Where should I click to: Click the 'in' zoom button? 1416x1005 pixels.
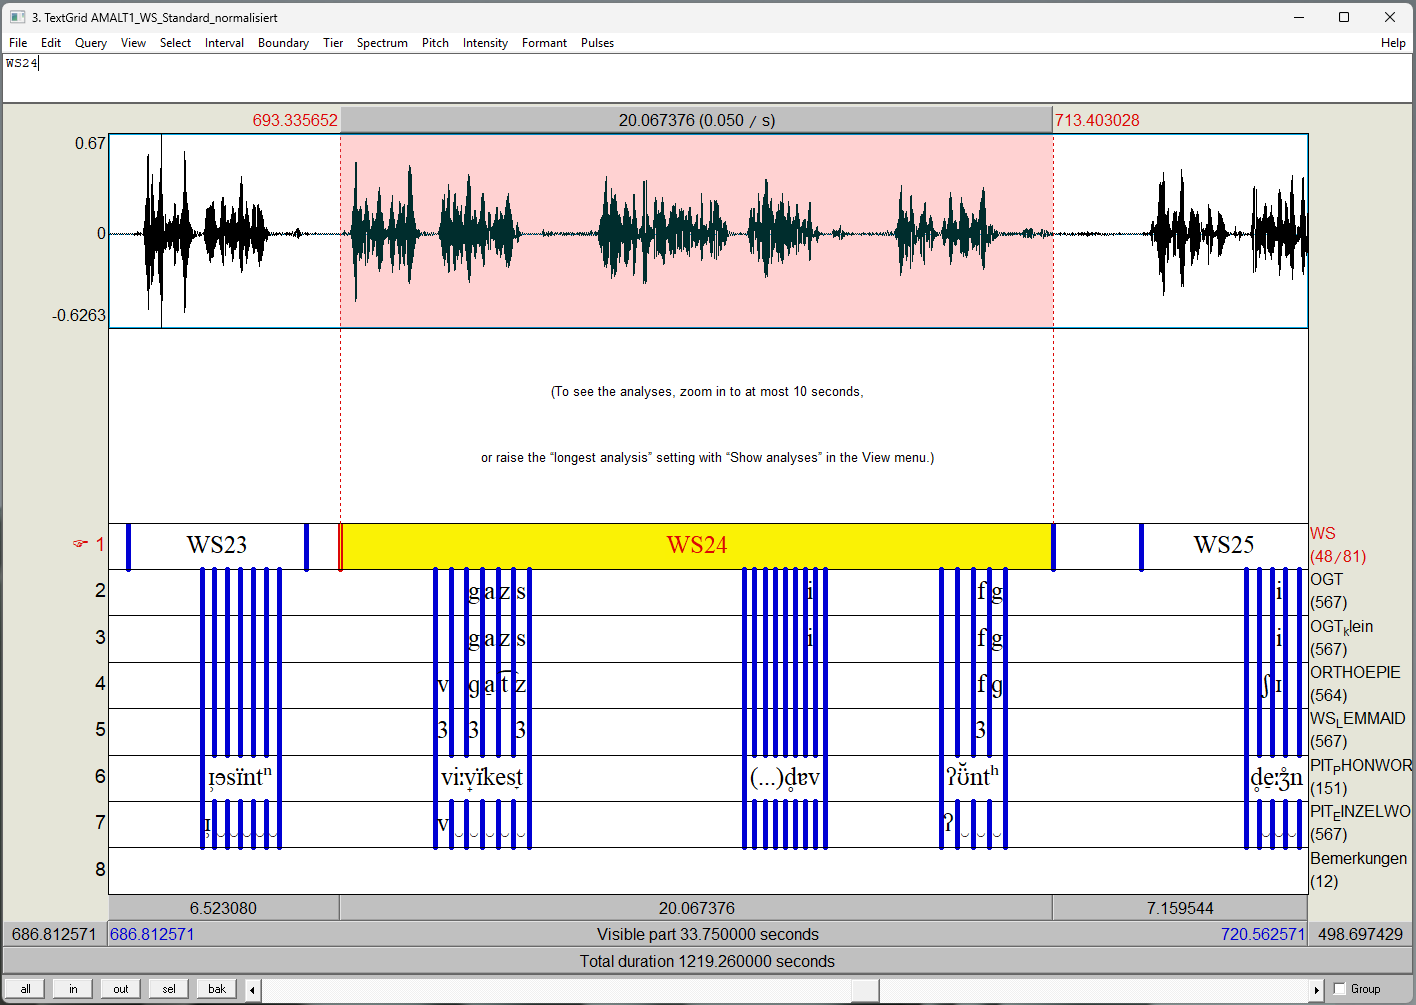point(73,989)
